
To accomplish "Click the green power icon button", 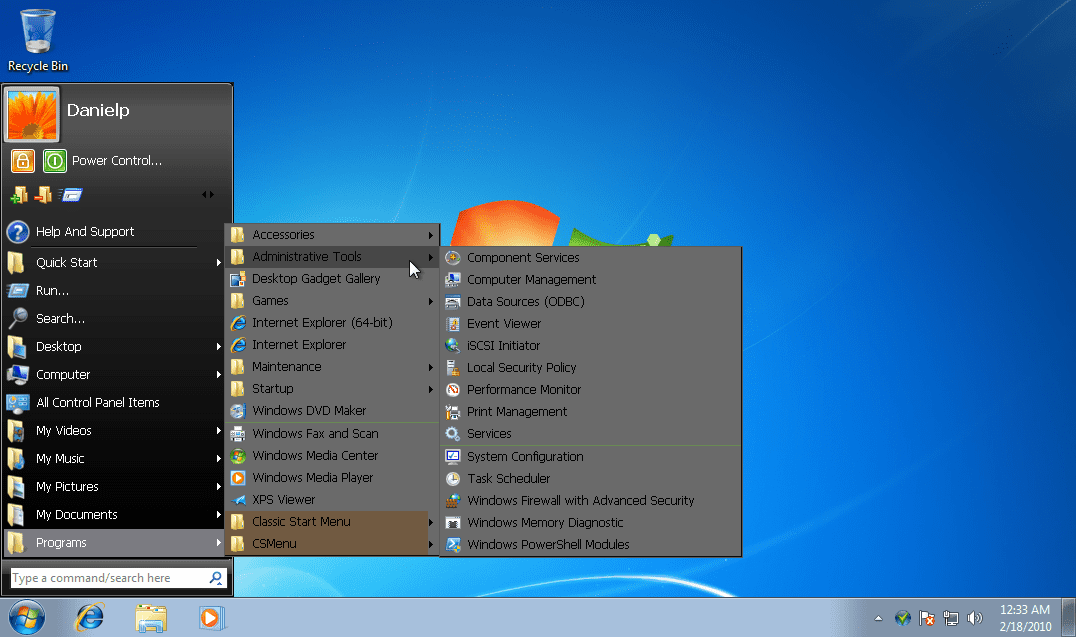I will tap(55, 161).
